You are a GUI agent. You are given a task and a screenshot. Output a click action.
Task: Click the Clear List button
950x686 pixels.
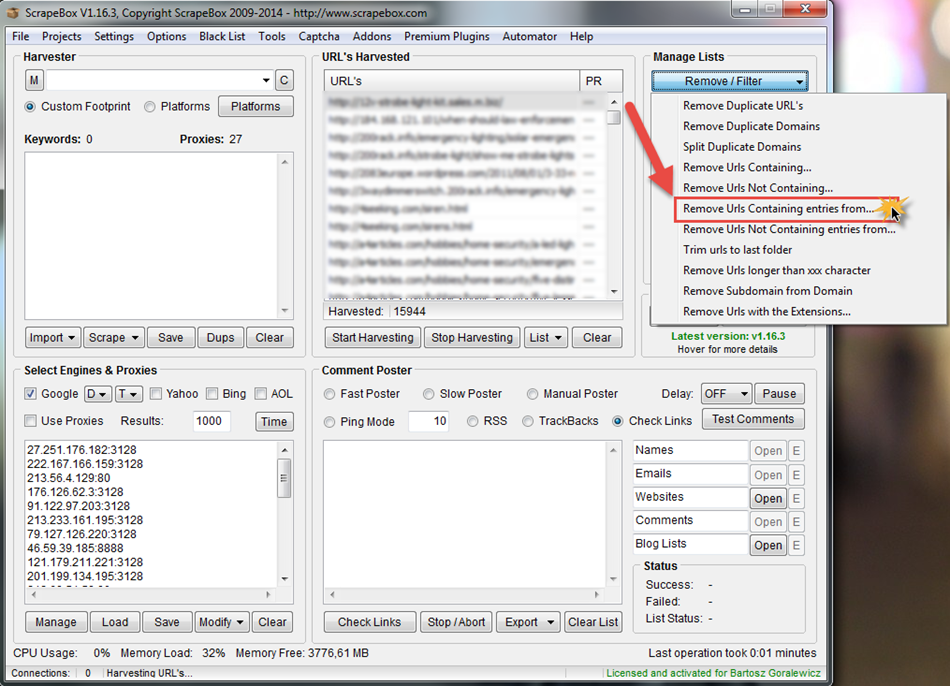(593, 622)
